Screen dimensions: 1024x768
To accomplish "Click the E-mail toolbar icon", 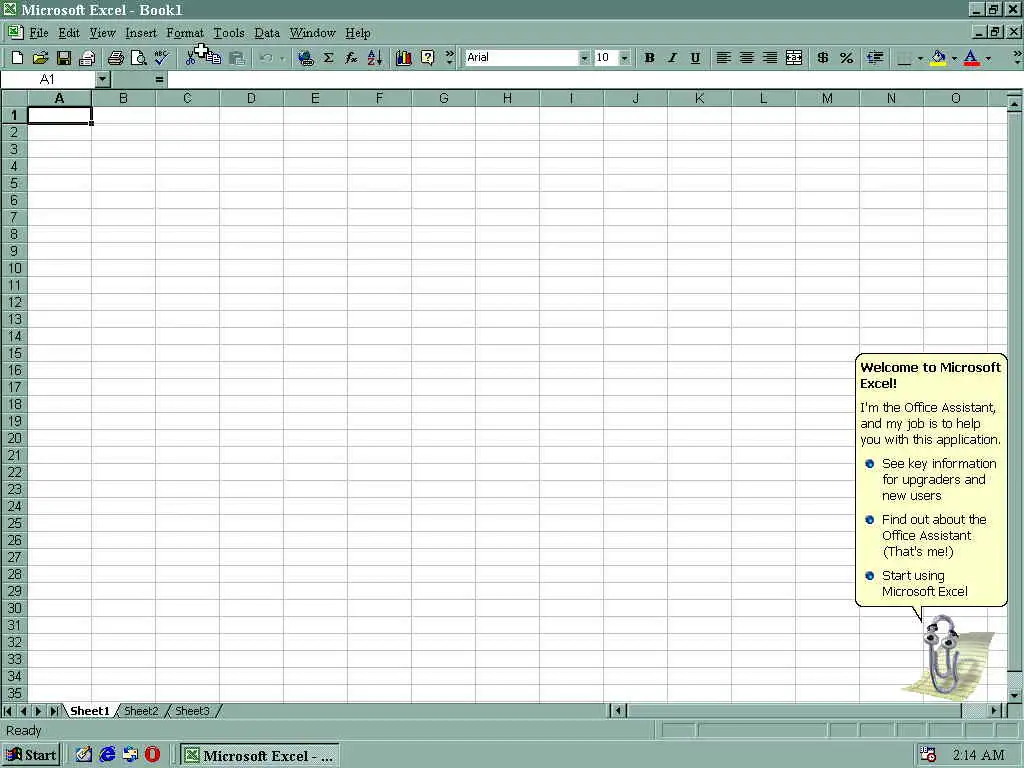I will pyautogui.click(x=87, y=58).
